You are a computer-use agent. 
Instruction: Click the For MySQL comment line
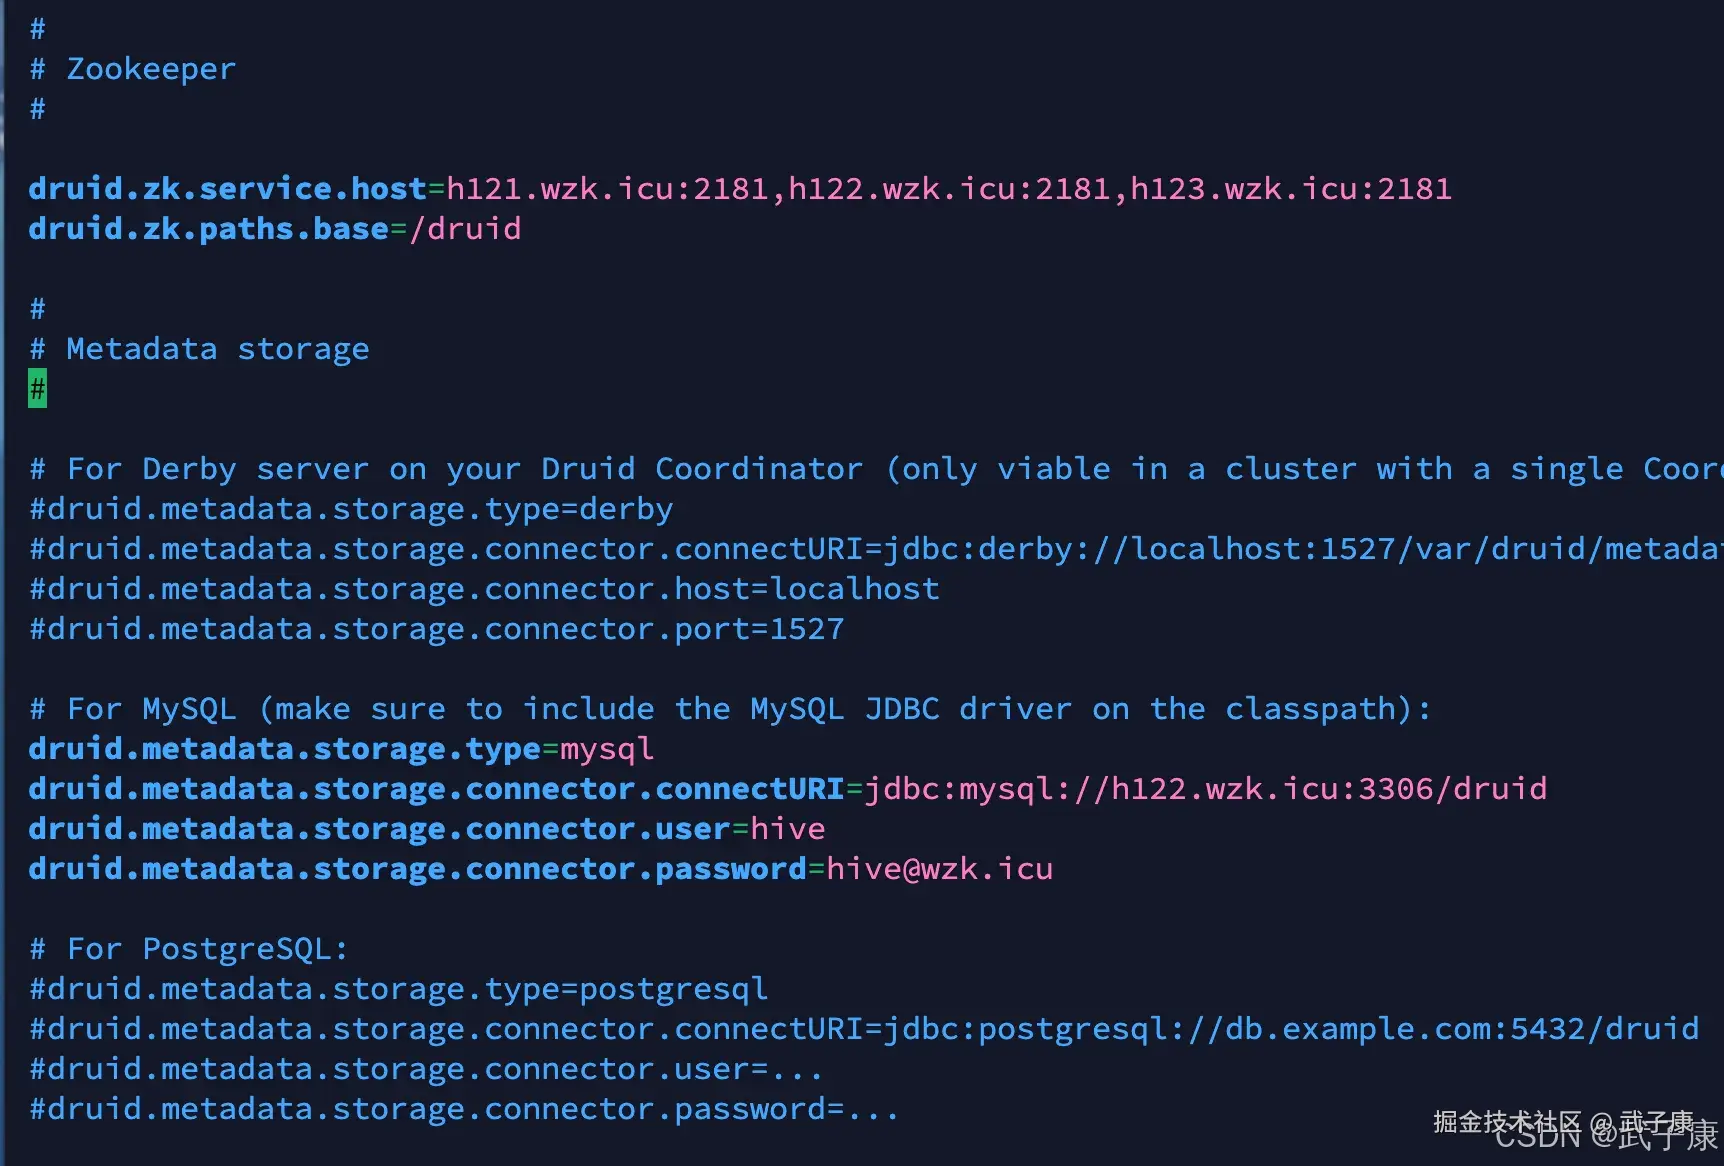pos(730,709)
